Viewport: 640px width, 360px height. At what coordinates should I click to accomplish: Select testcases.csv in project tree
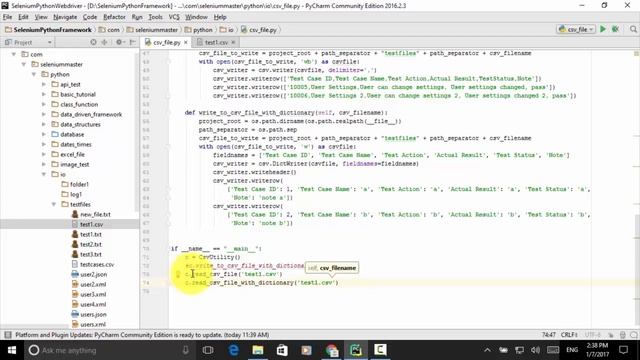coord(97,264)
